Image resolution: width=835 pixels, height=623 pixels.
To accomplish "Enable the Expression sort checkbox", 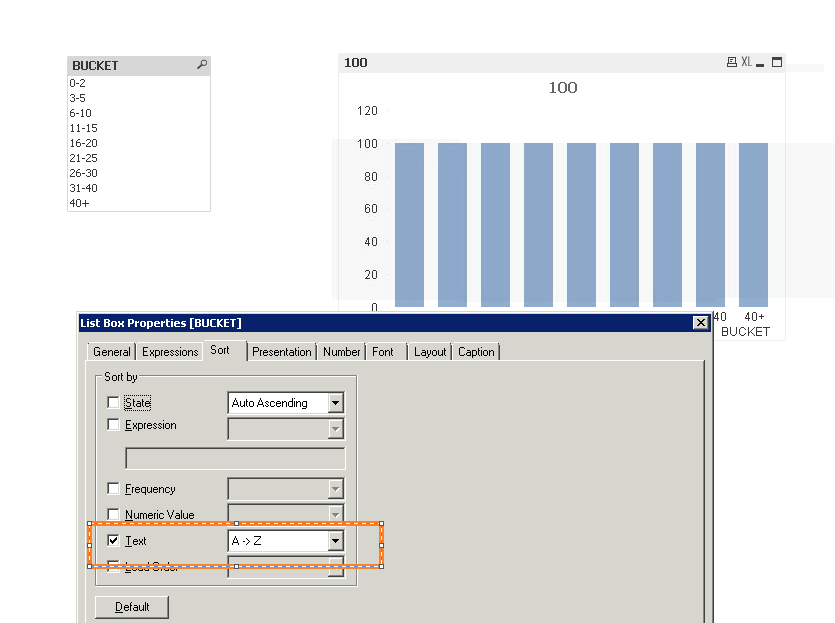I will pyautogui.click(x=113, y=424).
